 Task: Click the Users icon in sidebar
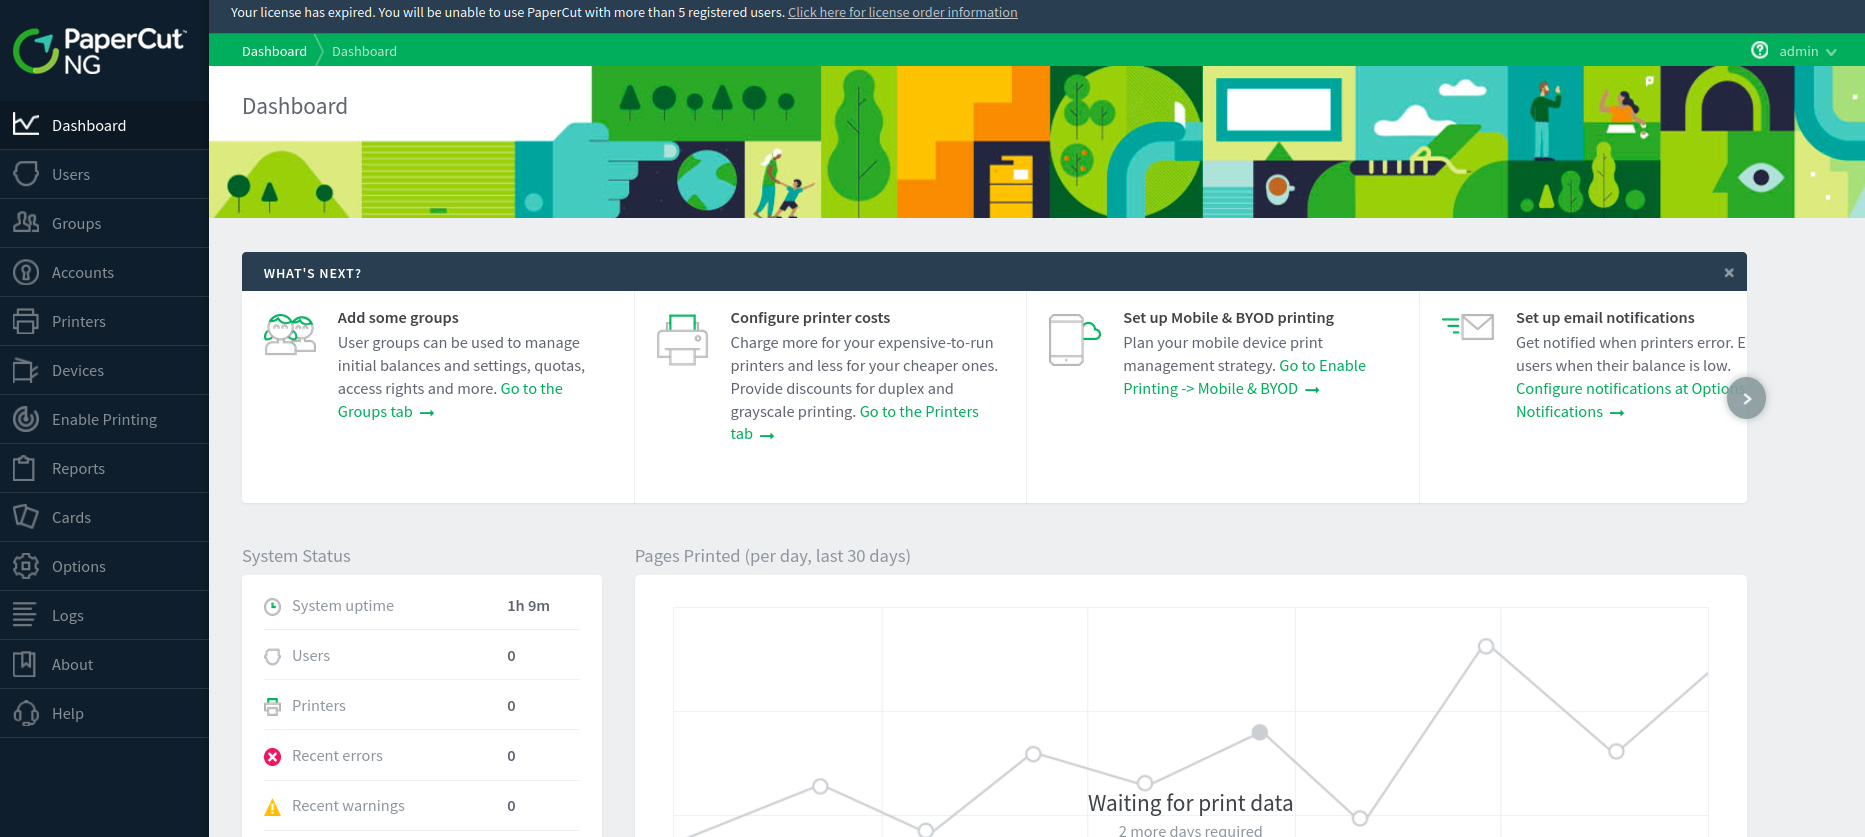point(26,173)
